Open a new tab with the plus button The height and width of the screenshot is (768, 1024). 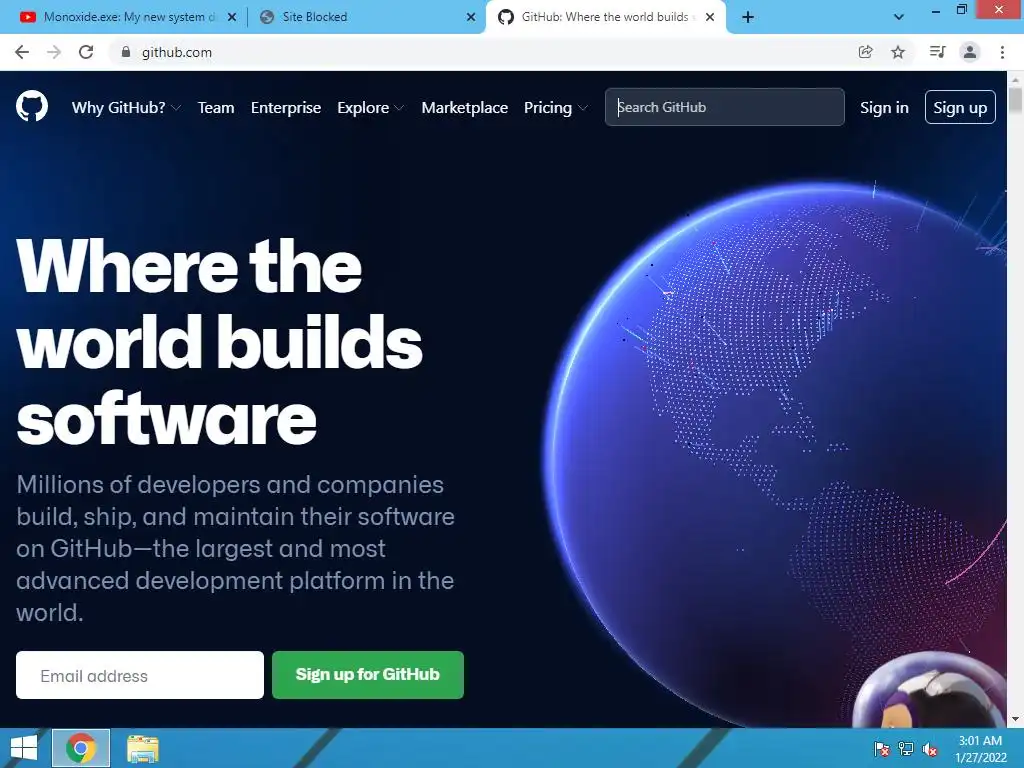pyautogui.click(x=748, y=17)
